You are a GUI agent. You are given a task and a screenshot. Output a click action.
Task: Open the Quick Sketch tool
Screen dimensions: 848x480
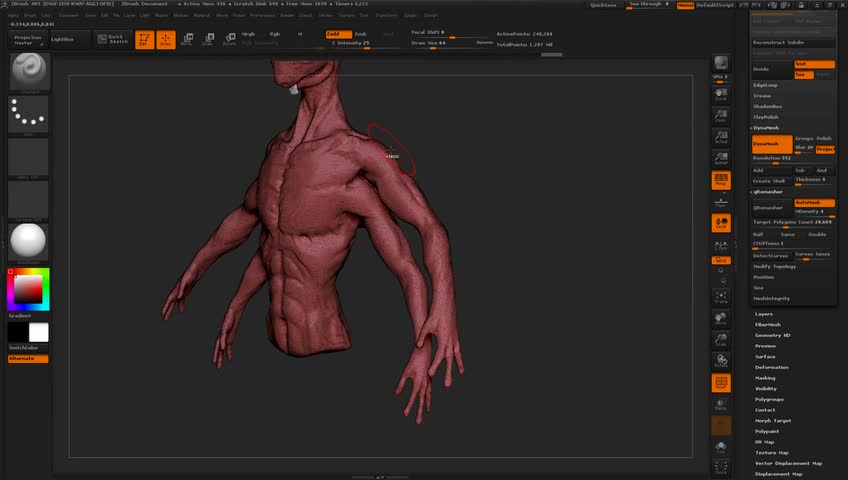pyautogui.click(x=113, y=39)
